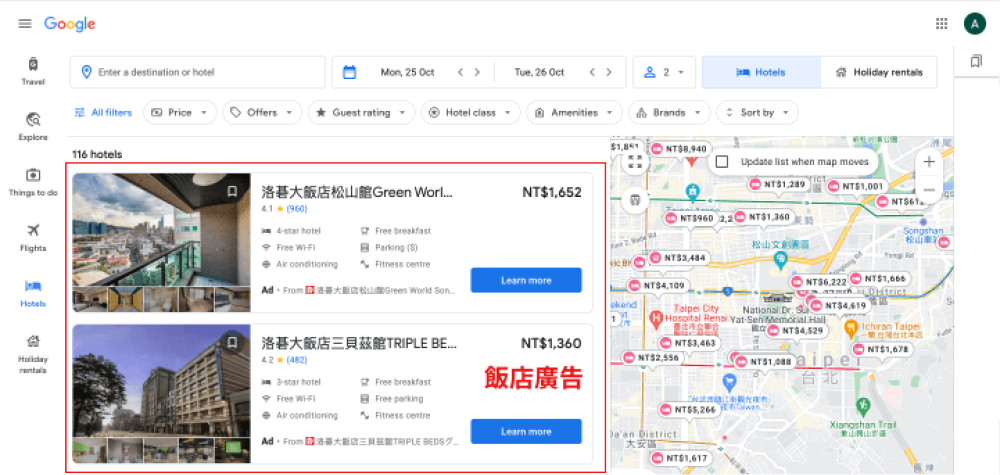Click Mon, 25 Oct check-in date

408,72
